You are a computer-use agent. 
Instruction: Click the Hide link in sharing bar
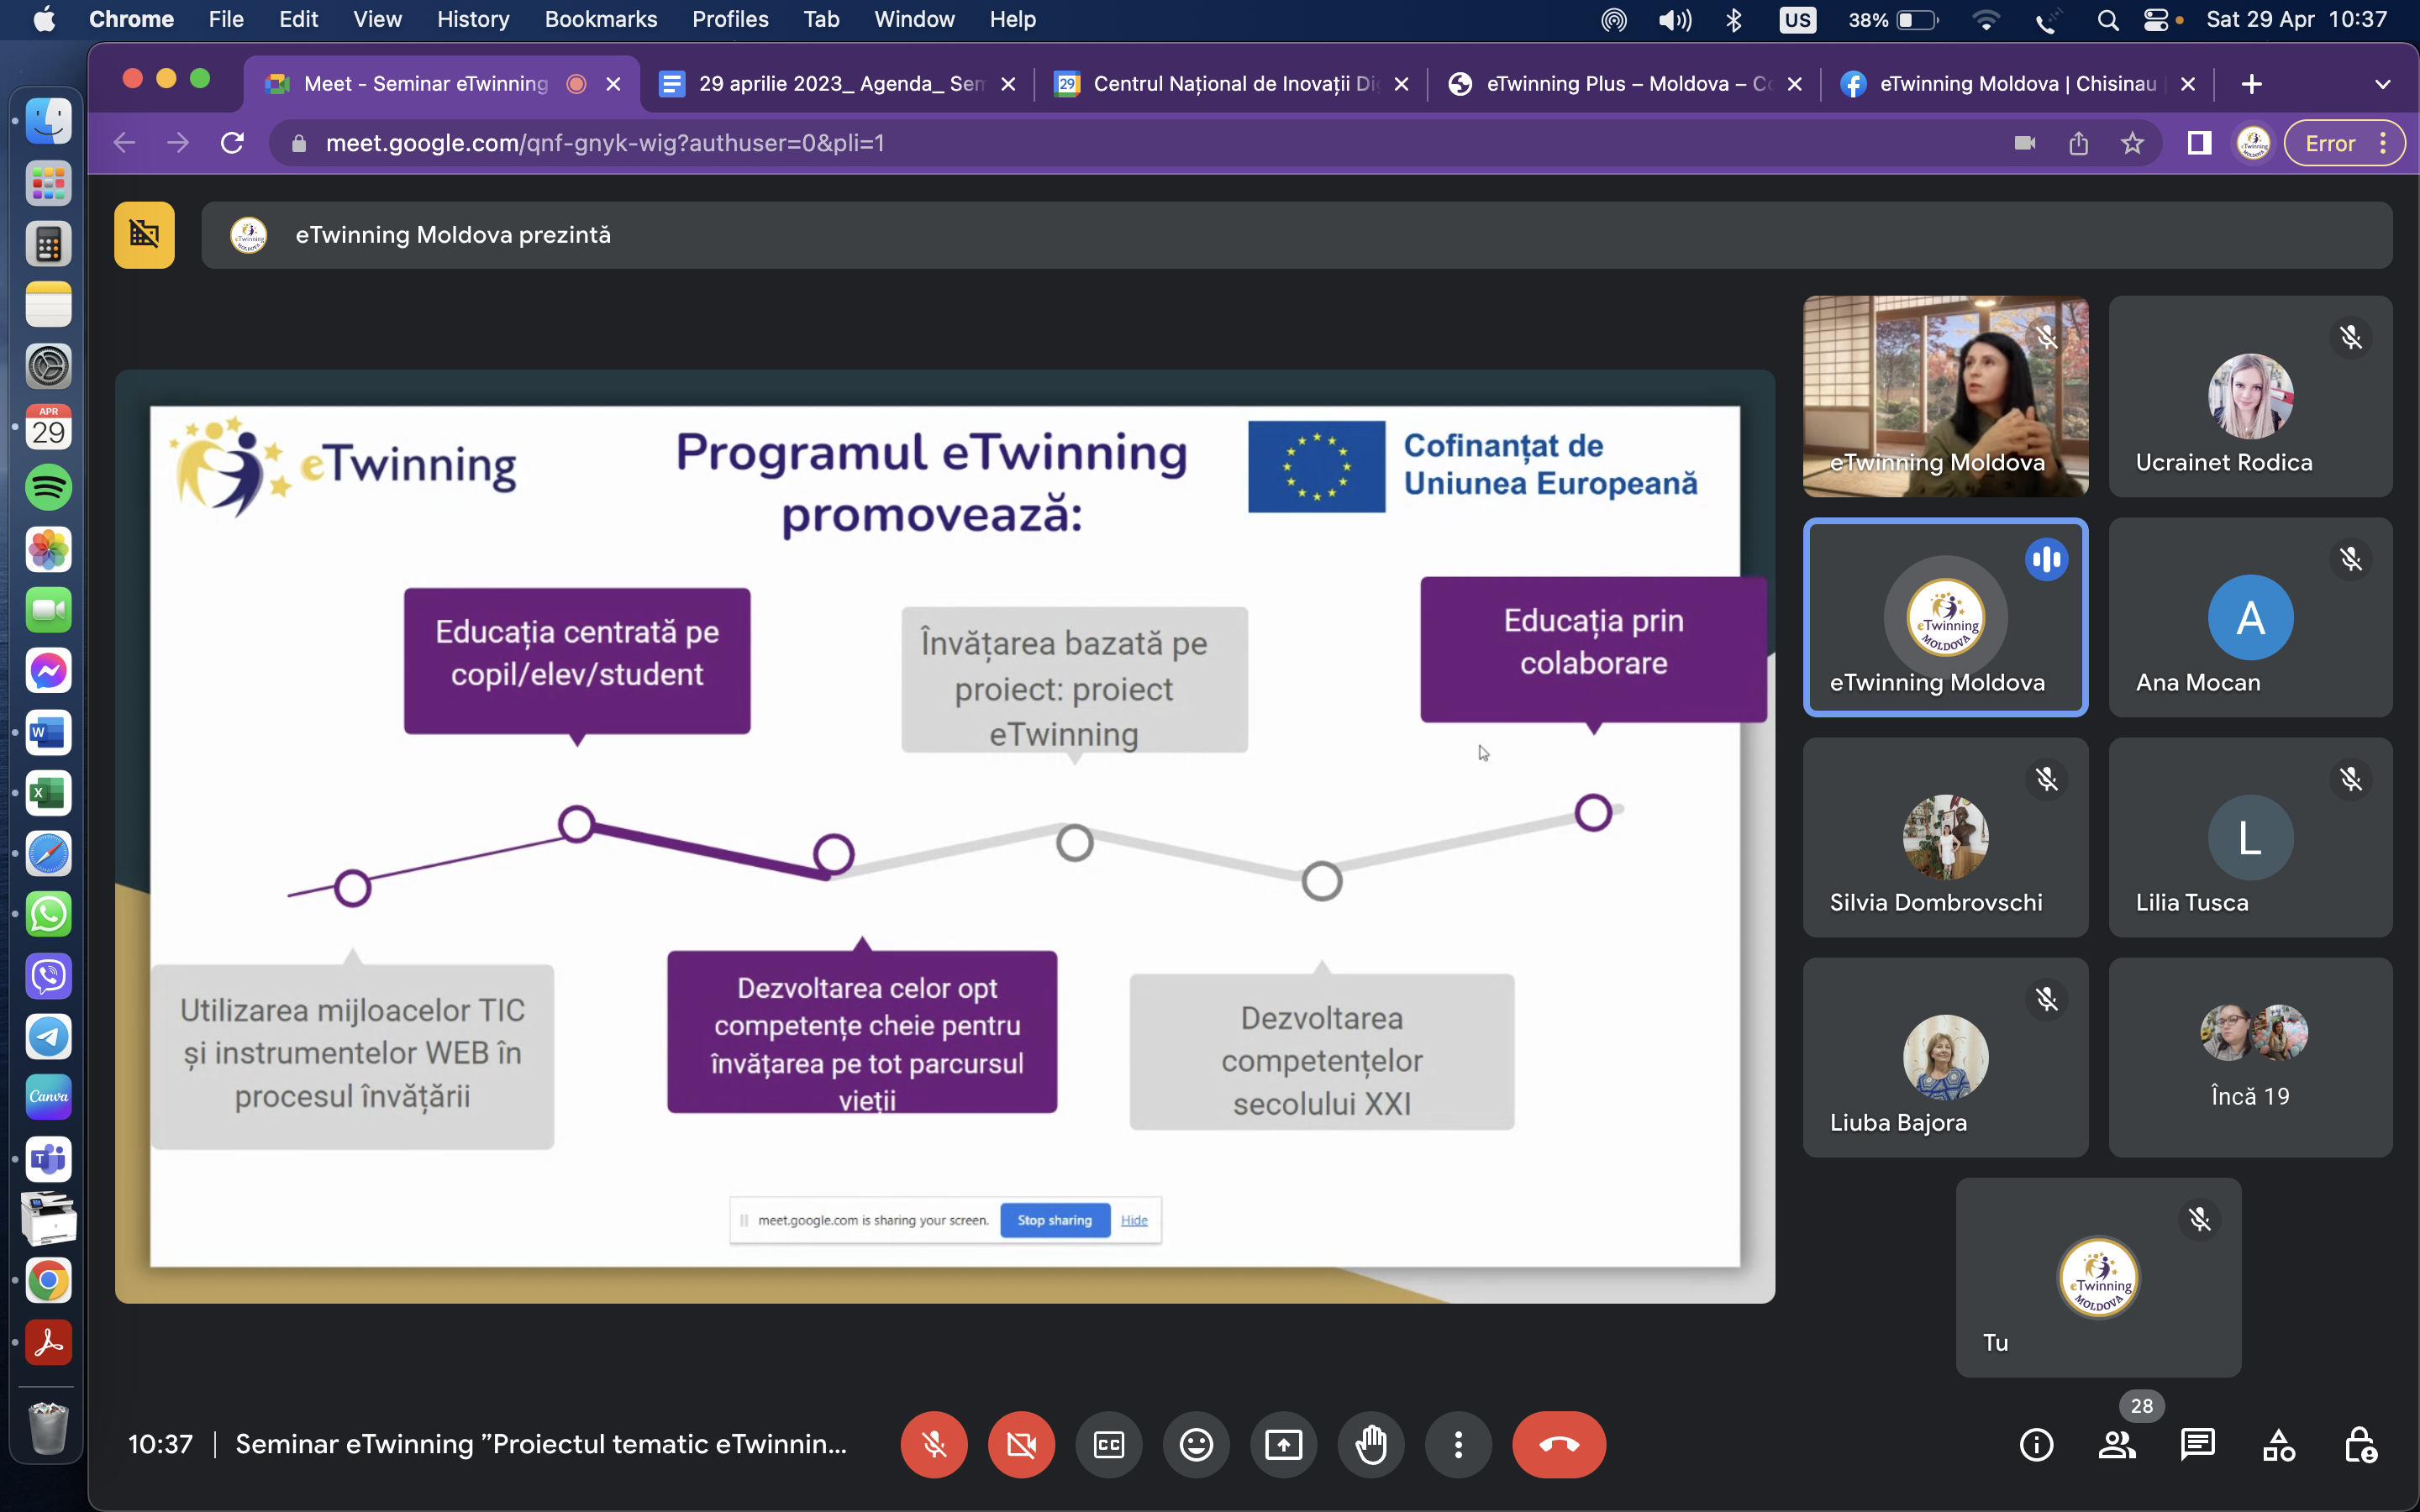tap(1134, 1220)
